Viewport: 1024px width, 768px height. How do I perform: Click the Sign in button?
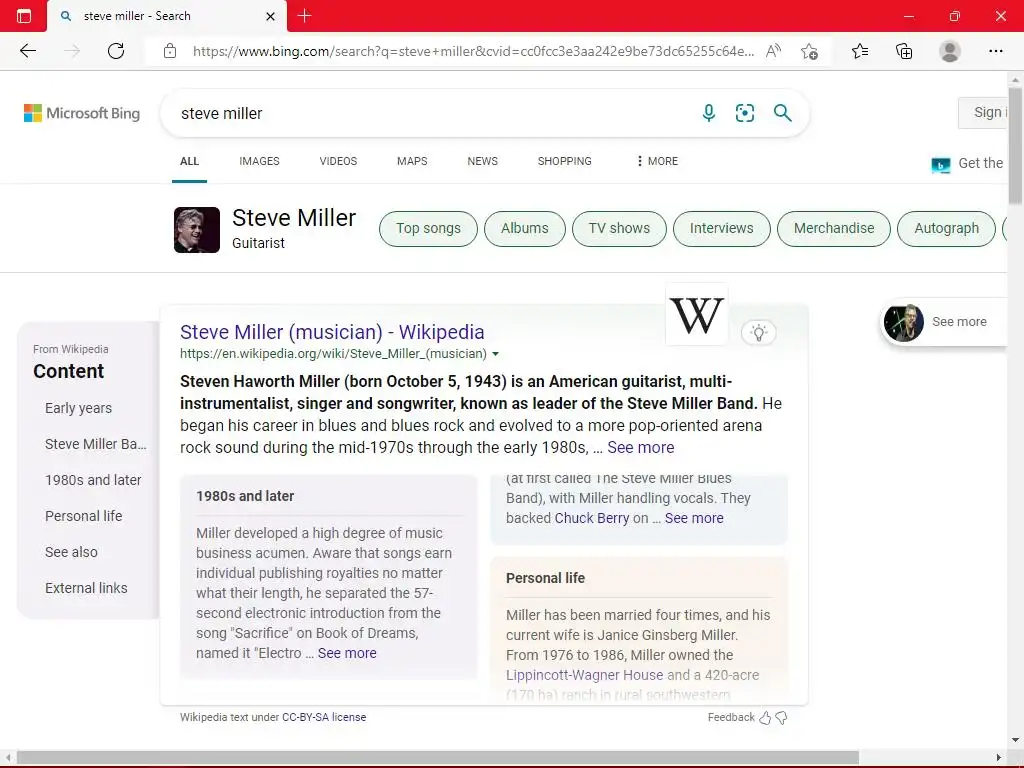tap(984, 113)
